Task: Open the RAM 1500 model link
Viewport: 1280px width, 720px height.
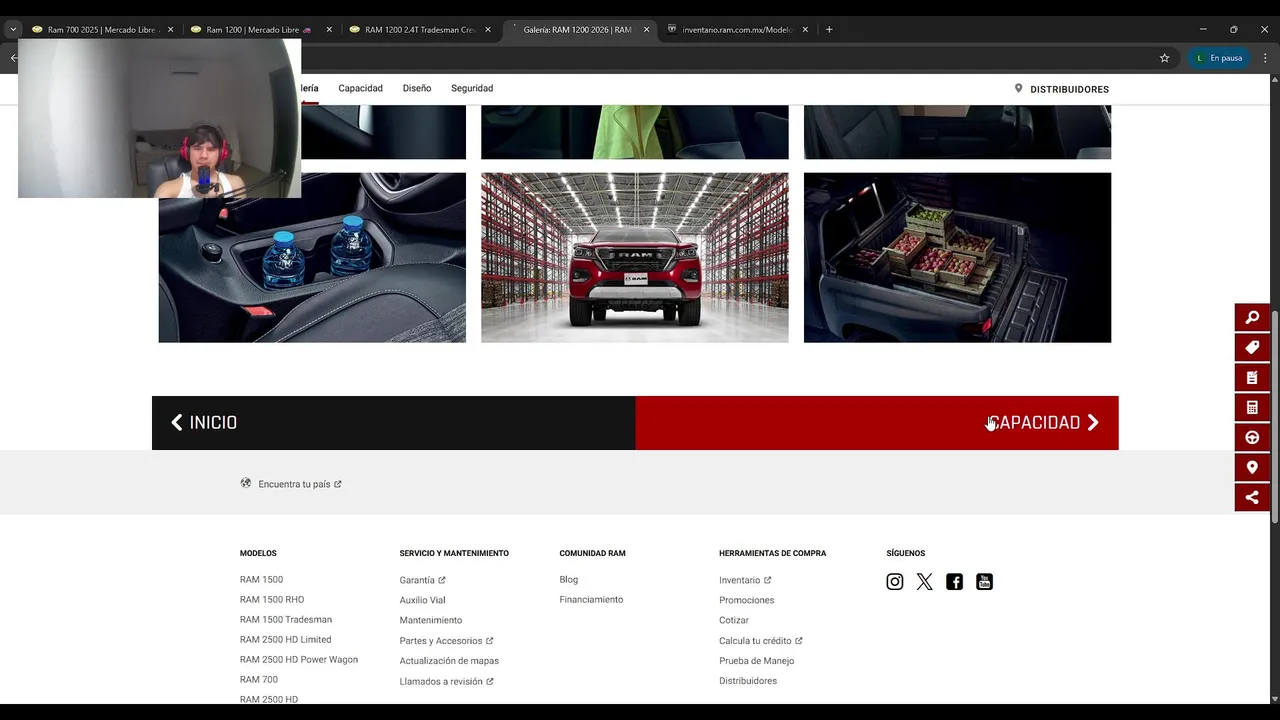Action: click(x=261, y=580)
